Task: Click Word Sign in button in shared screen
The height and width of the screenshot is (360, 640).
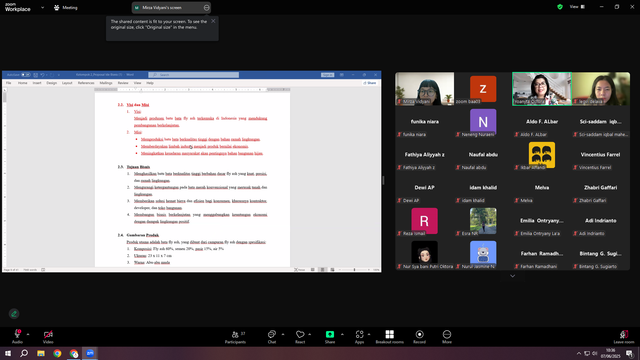Action: click(x=327, y=75)
